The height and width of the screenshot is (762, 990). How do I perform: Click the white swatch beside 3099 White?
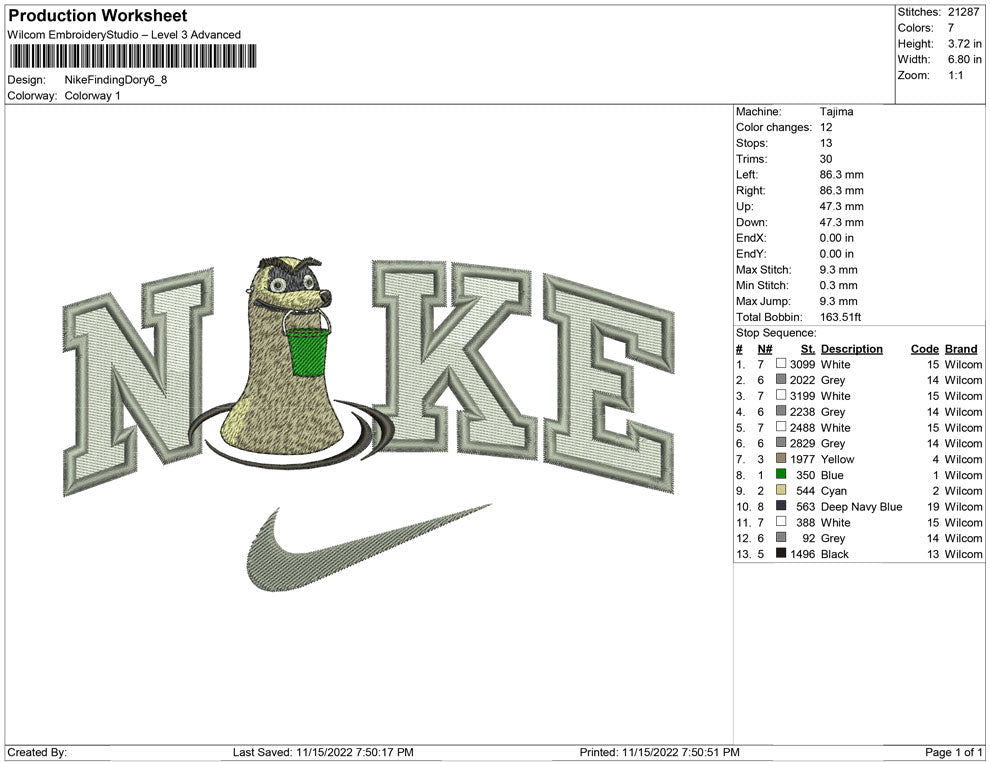tap(781, 364)
